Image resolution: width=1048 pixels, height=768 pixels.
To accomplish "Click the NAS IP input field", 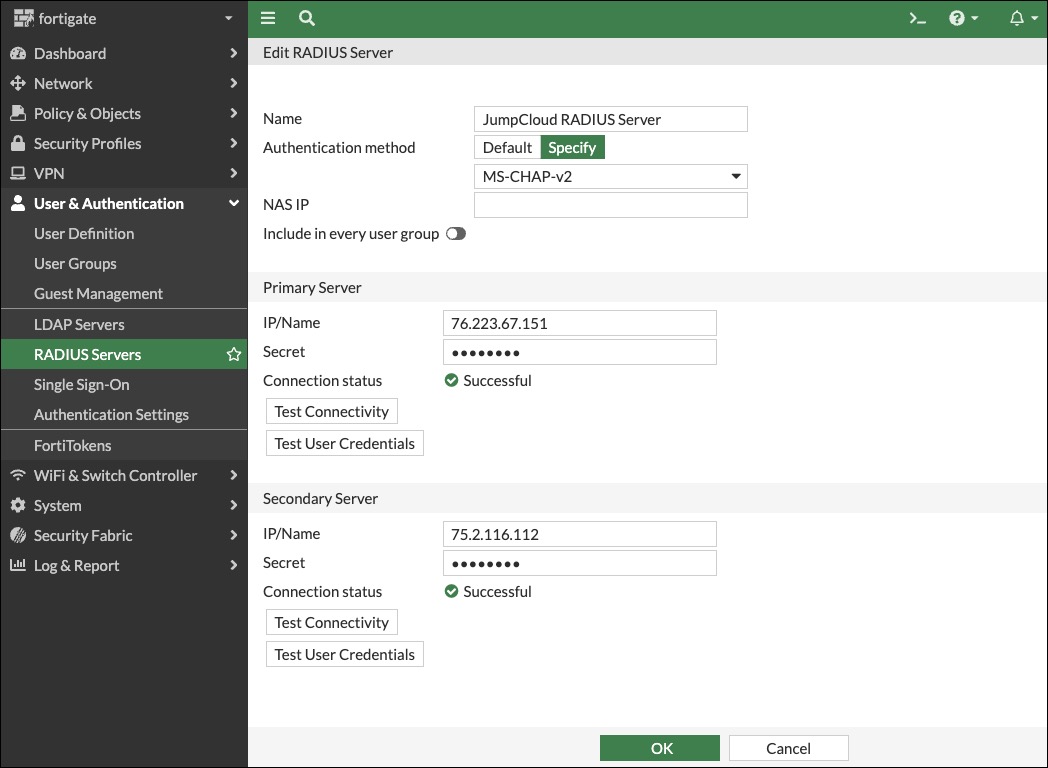I will 610,204.
